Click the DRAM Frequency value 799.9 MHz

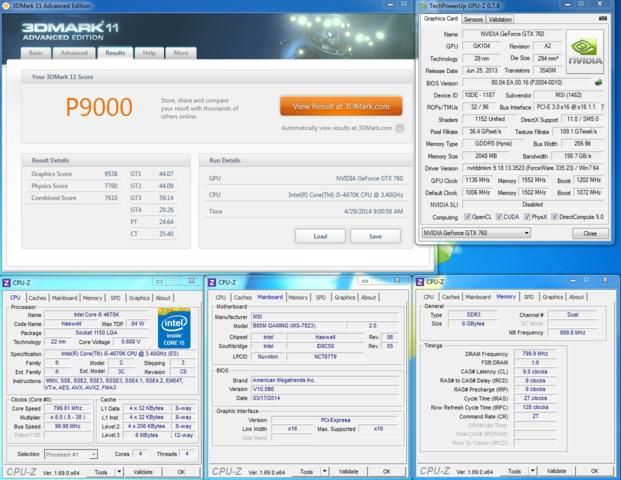535,353
